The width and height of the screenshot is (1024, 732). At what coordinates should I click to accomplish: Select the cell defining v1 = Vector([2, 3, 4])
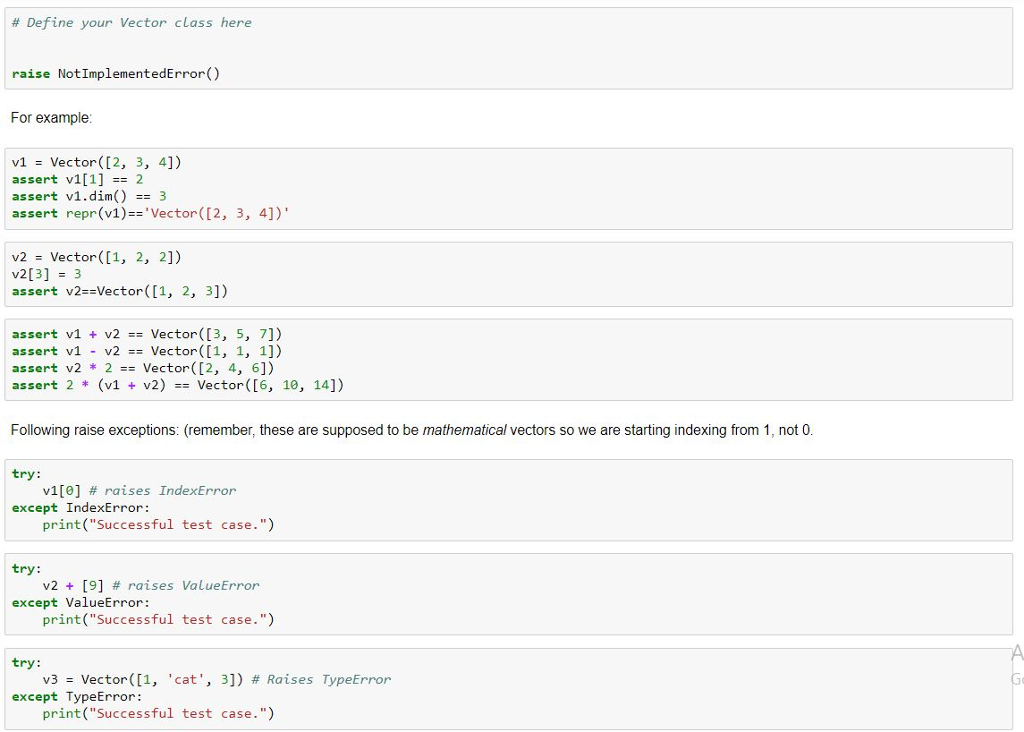pyautogui.click(x=95, y=162)
